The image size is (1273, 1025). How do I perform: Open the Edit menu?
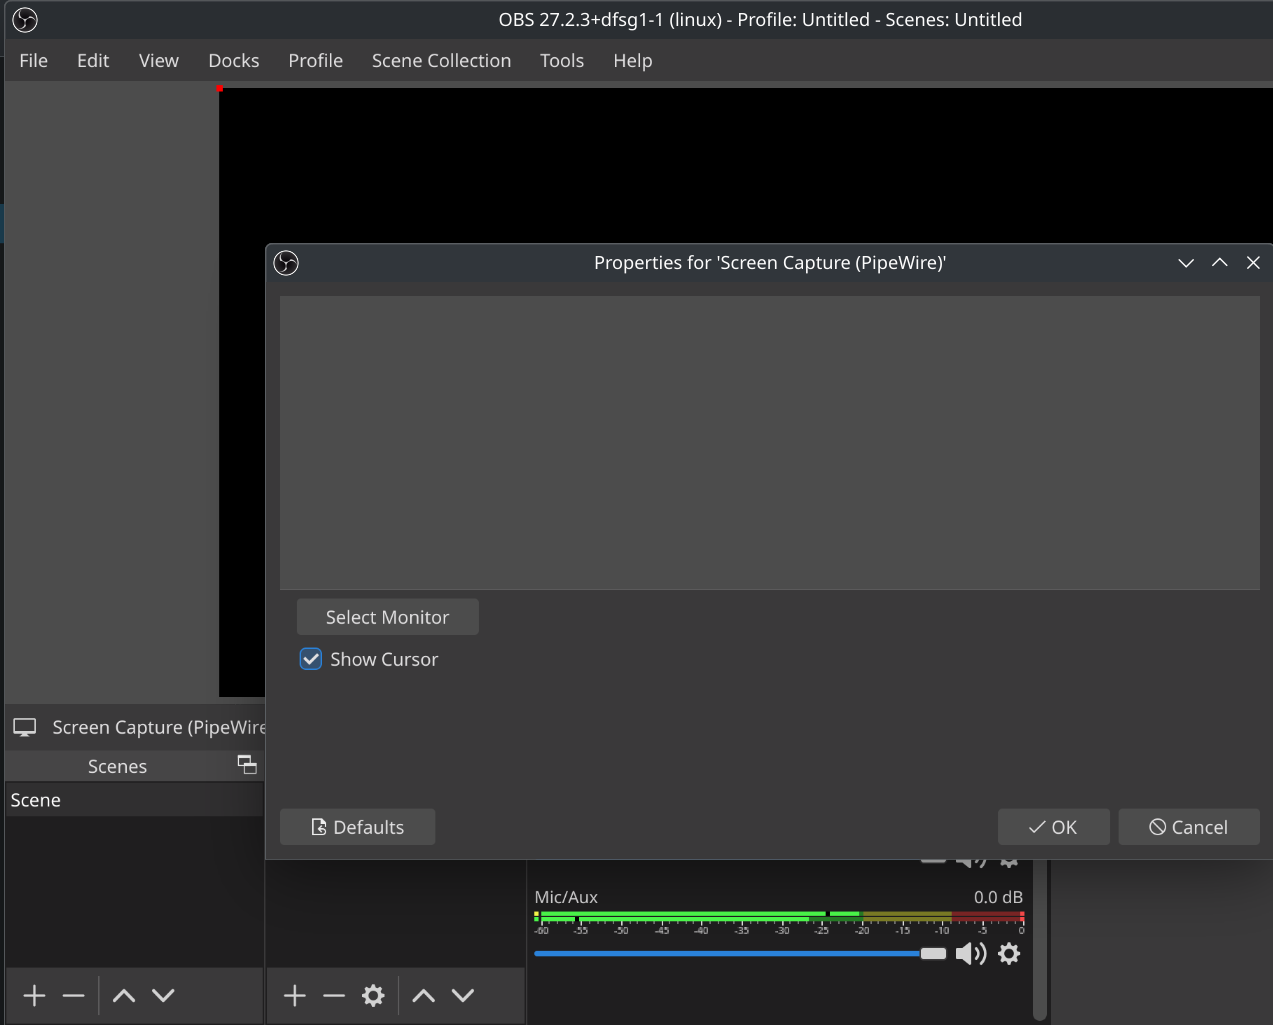coord(93,61)
